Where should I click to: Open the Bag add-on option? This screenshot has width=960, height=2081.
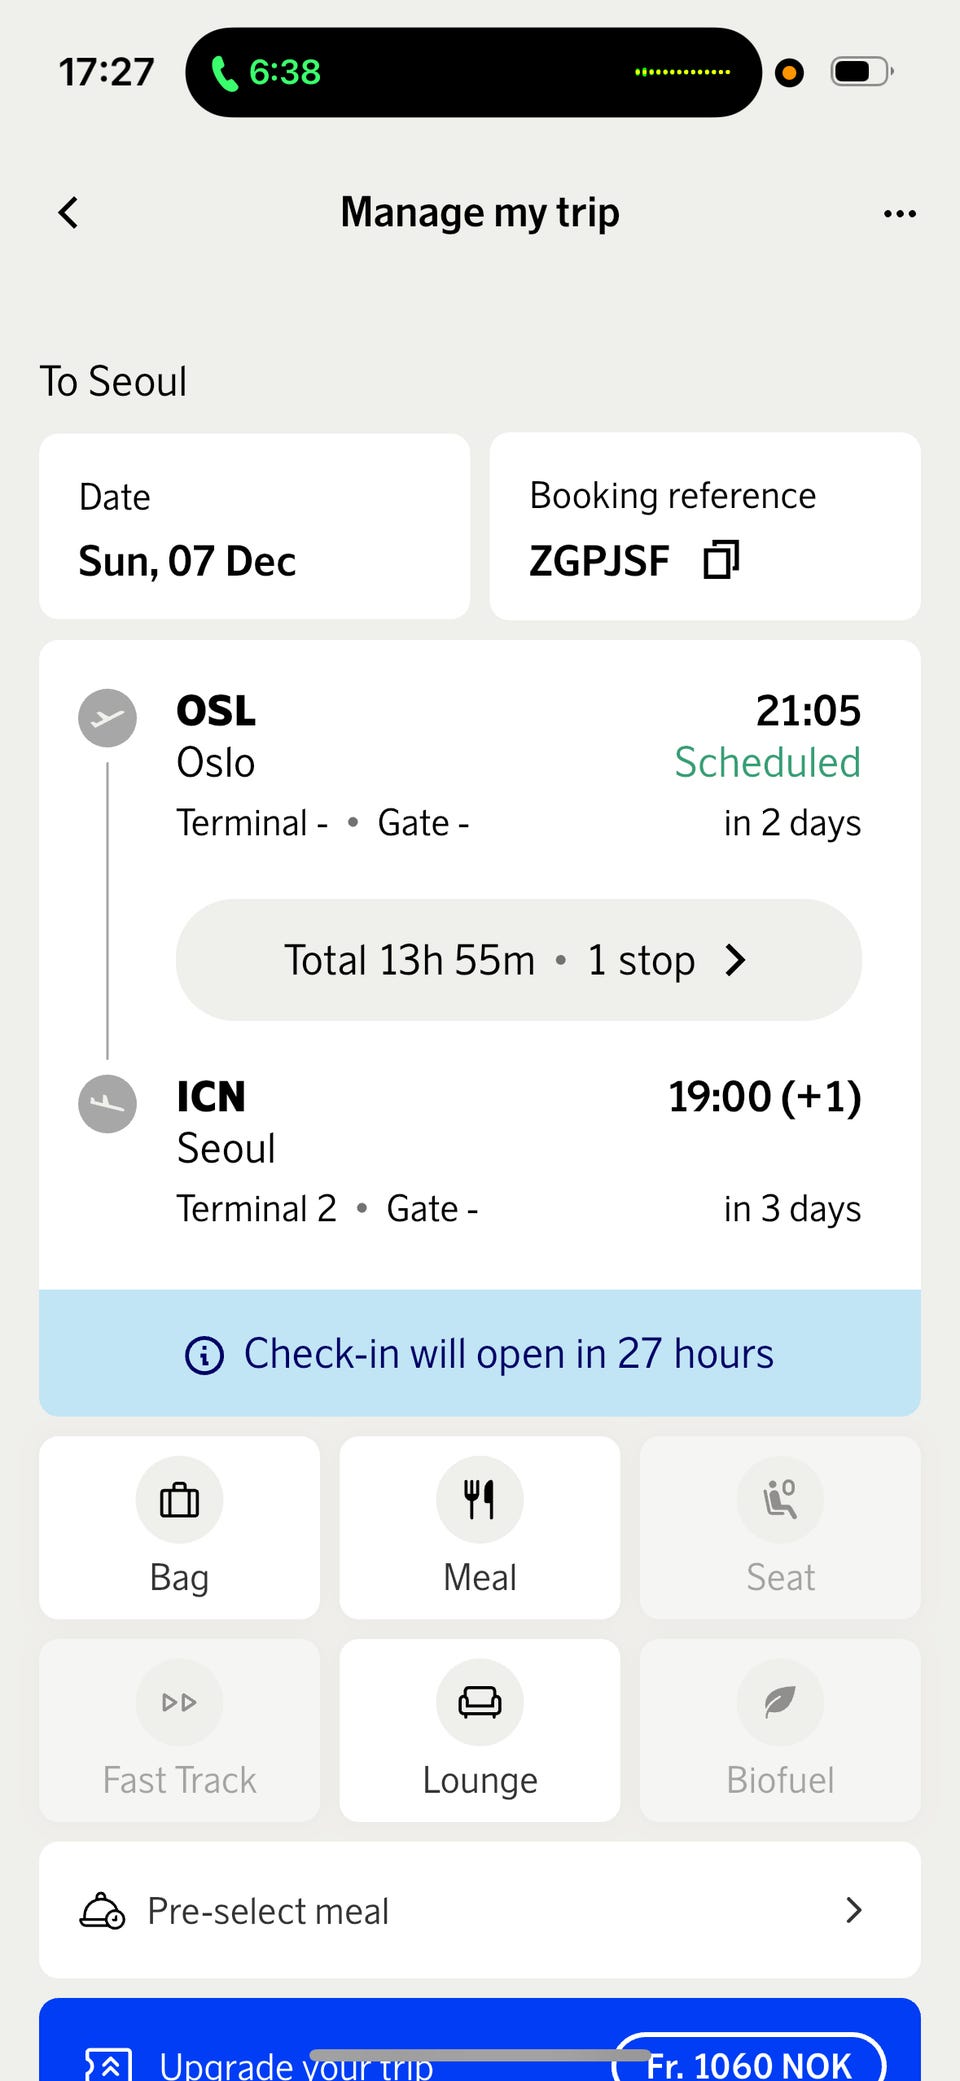(179, 1526)
